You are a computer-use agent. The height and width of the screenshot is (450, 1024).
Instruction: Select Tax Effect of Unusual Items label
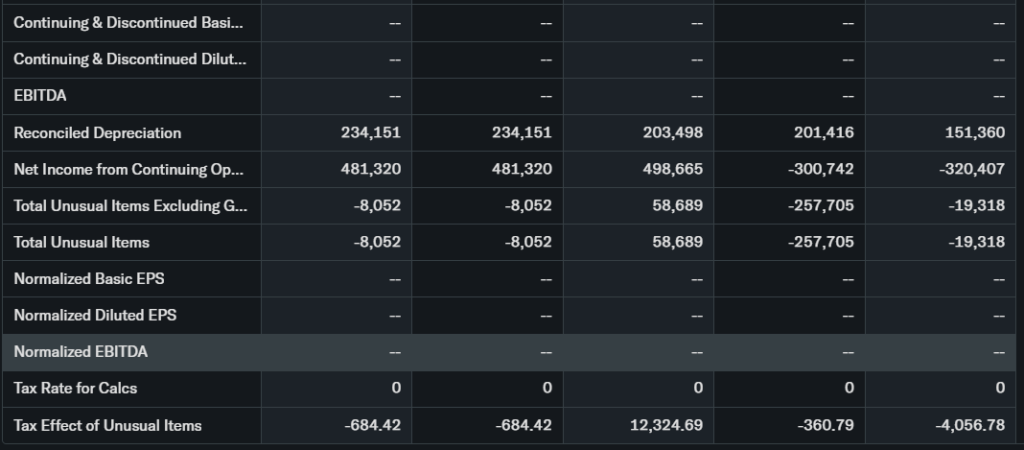tap(108, 425)
